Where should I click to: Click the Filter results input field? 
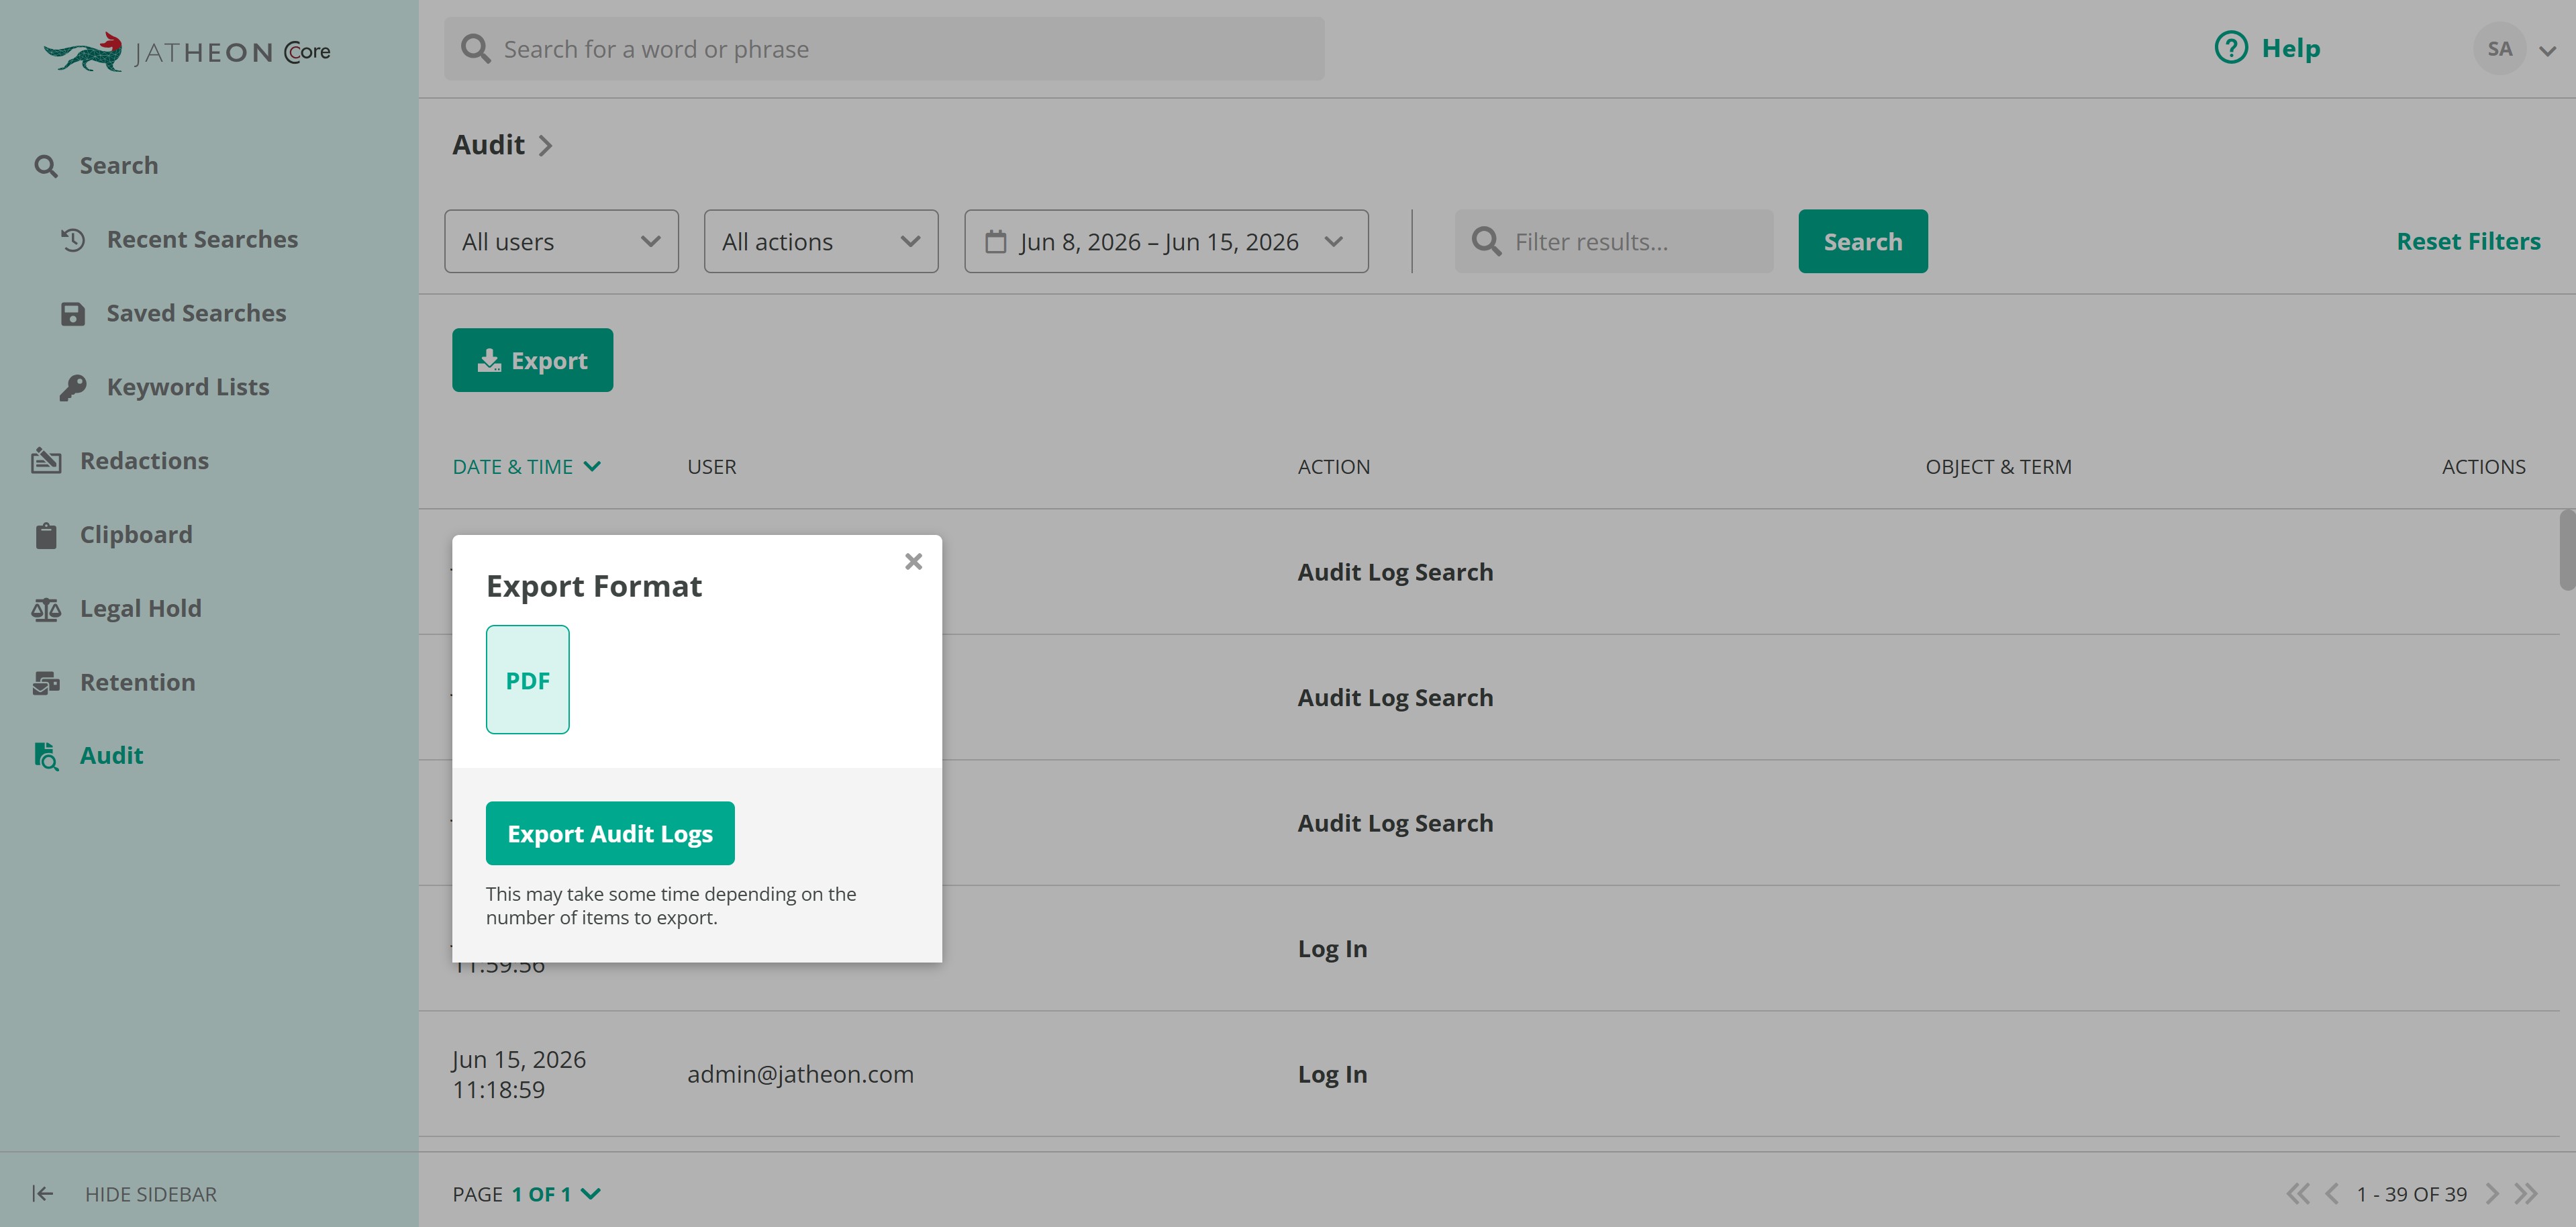point(1614,241)
